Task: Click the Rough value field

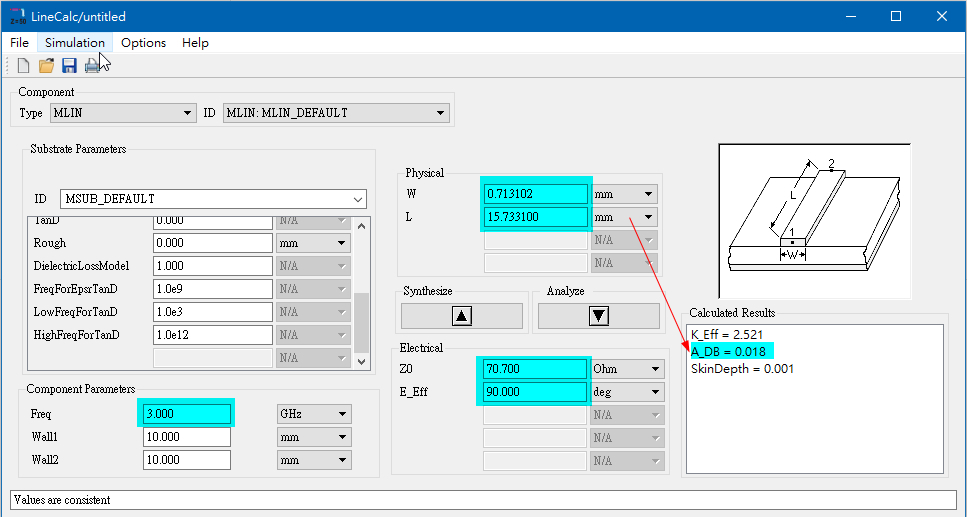Action: (213, 243)
